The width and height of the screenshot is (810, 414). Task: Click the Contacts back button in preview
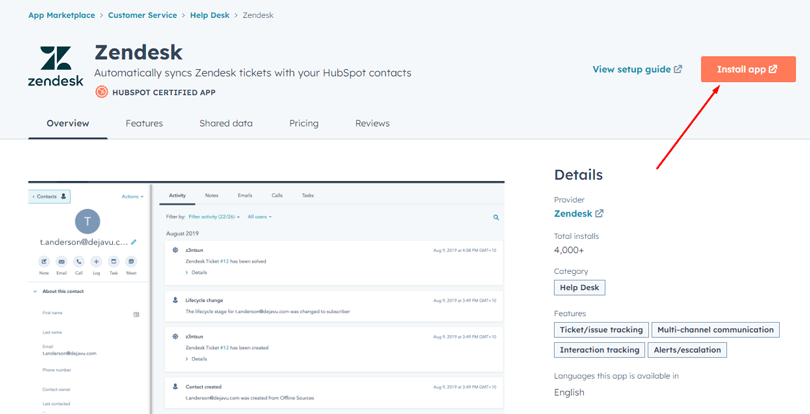49,196
